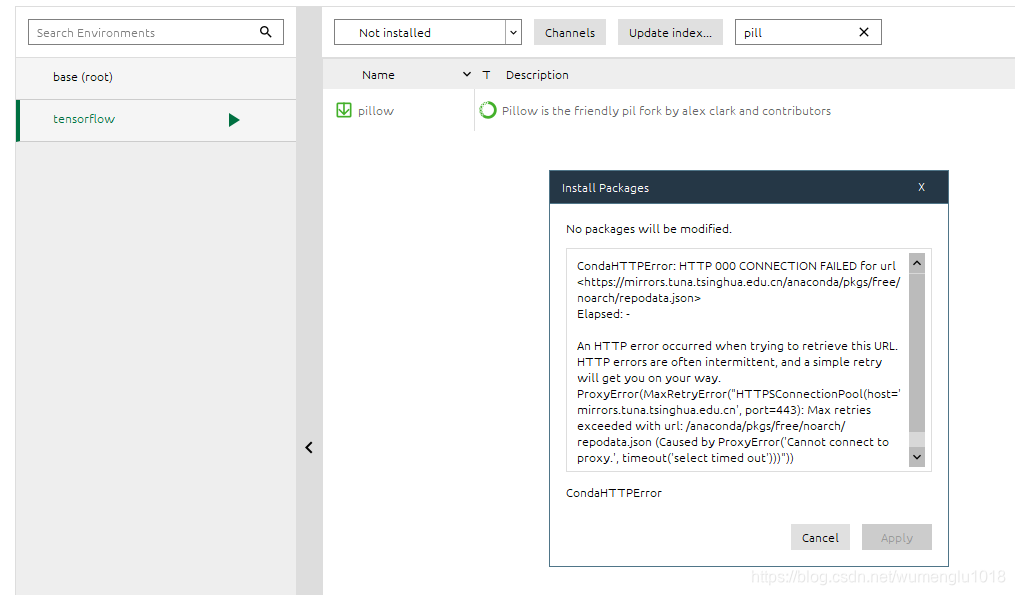Image resolution: width=1015 pixels, height=595 pixels.
Task: Collapse the environments sidebar with the left chevron
Action: [309, 448]
